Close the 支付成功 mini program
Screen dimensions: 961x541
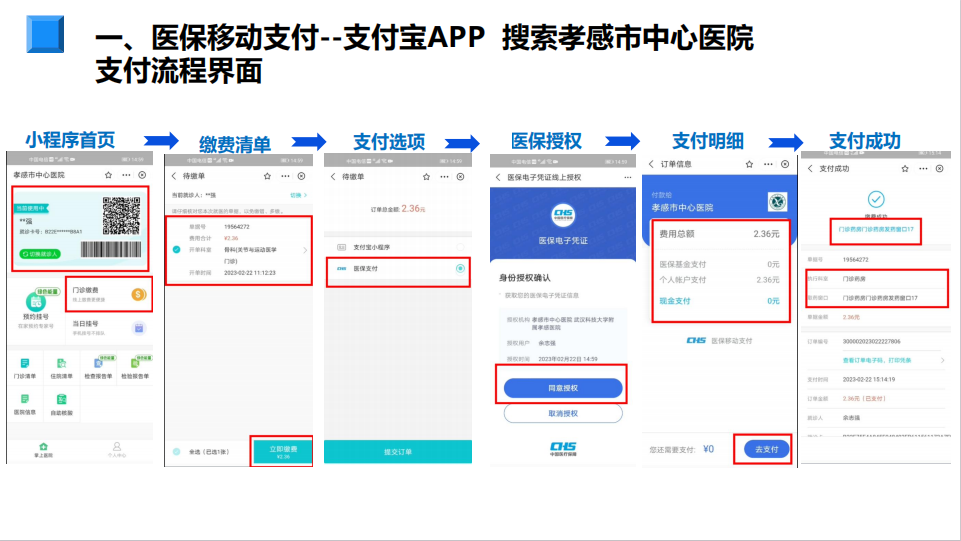point(940,168)
